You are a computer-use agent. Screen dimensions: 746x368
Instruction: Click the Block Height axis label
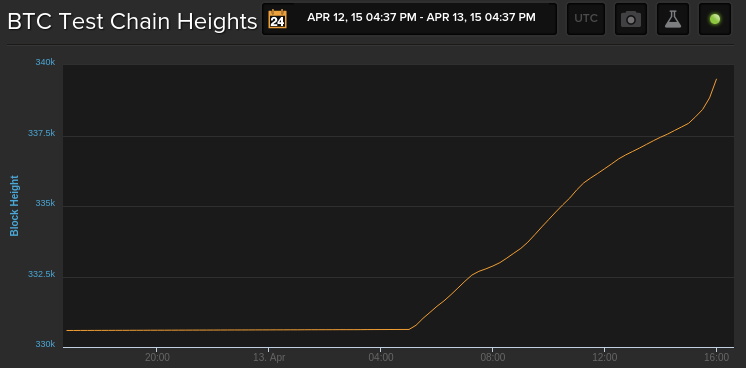click(14, 206)
